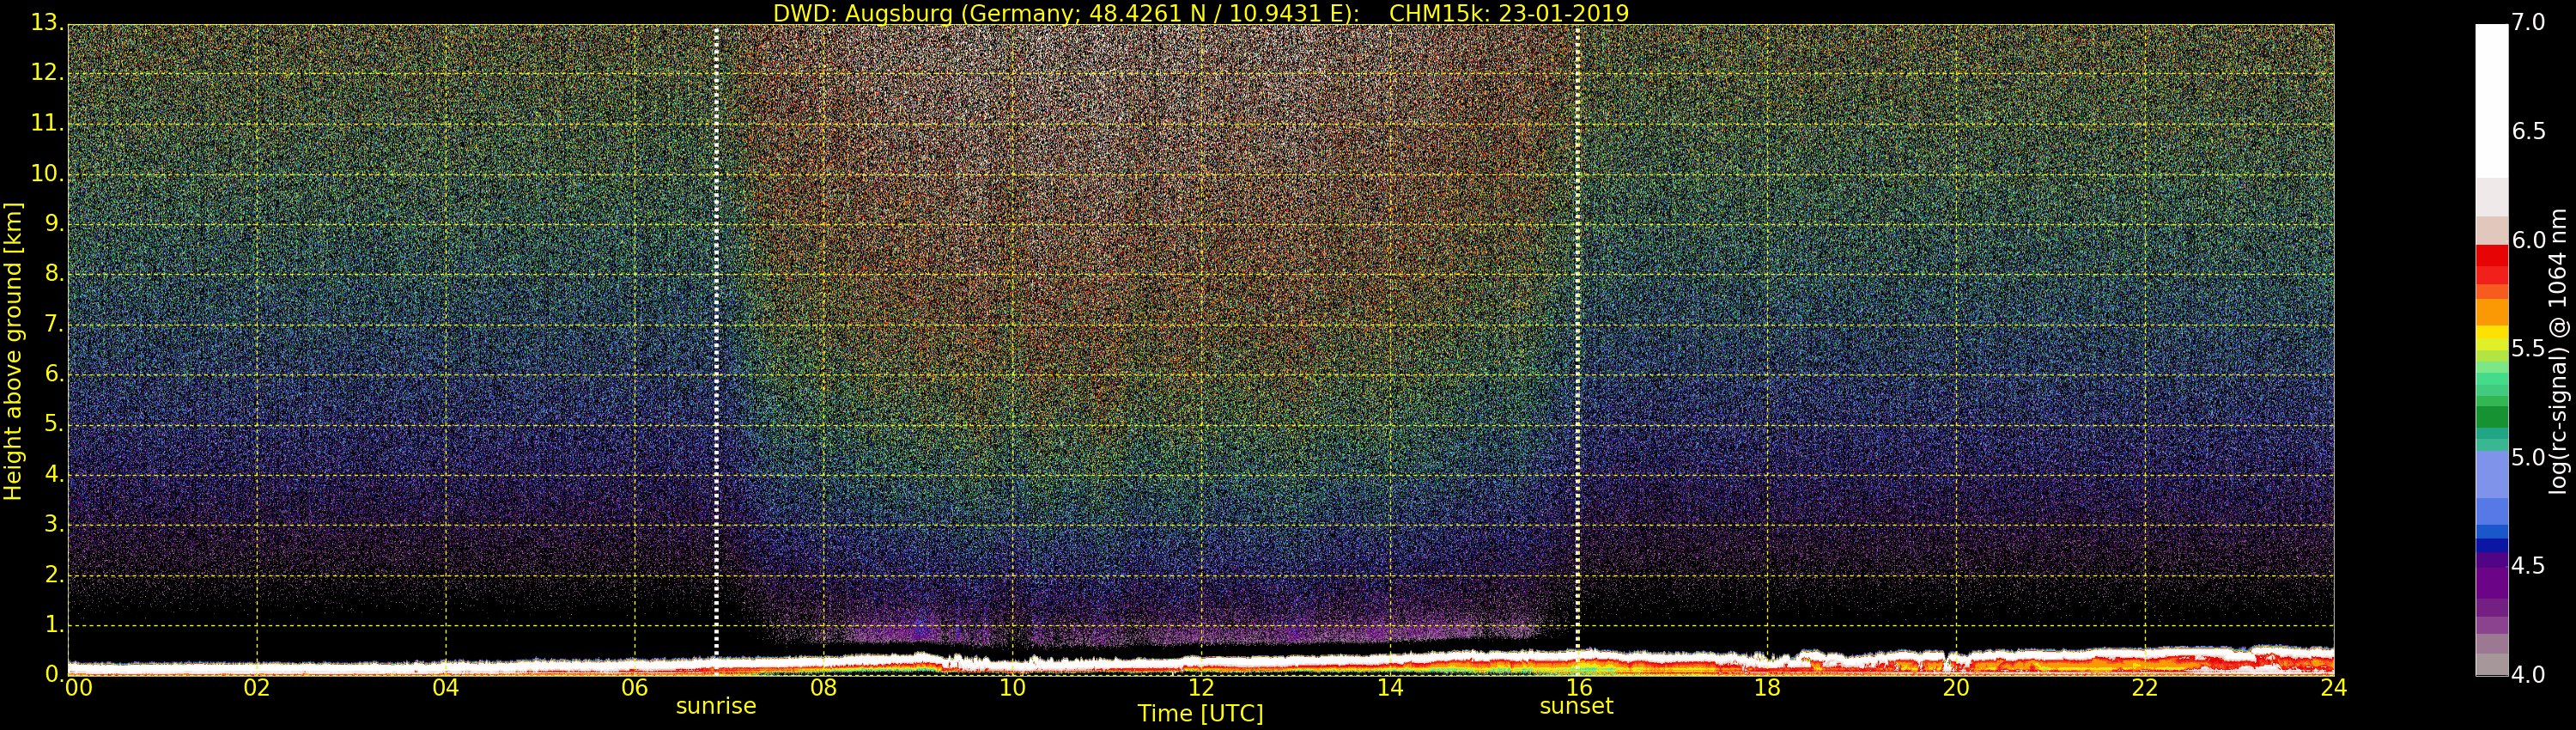This screenshot has width=2576, height=730.
Task: Click the white top segment of the colorbar
Action: click(x=2492, y=101)
